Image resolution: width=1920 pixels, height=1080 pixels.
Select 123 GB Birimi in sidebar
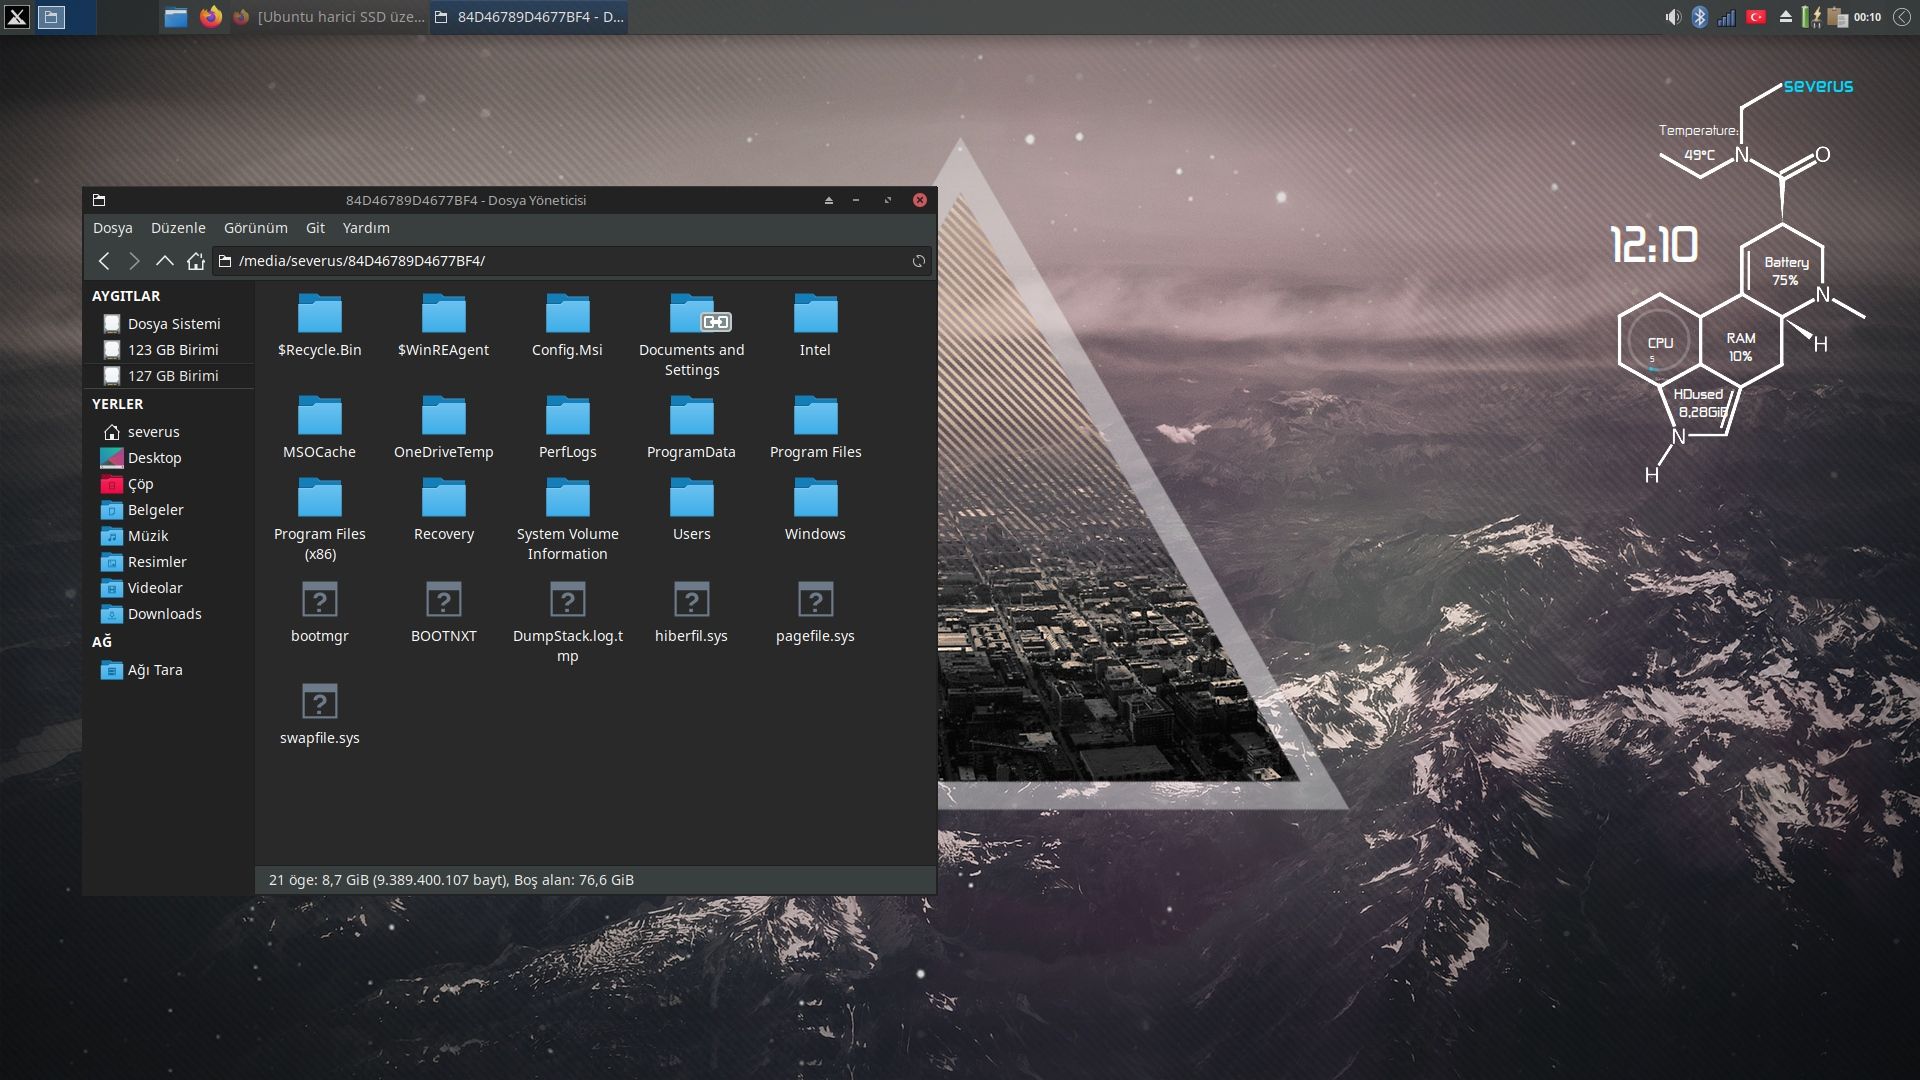(172, 350)
